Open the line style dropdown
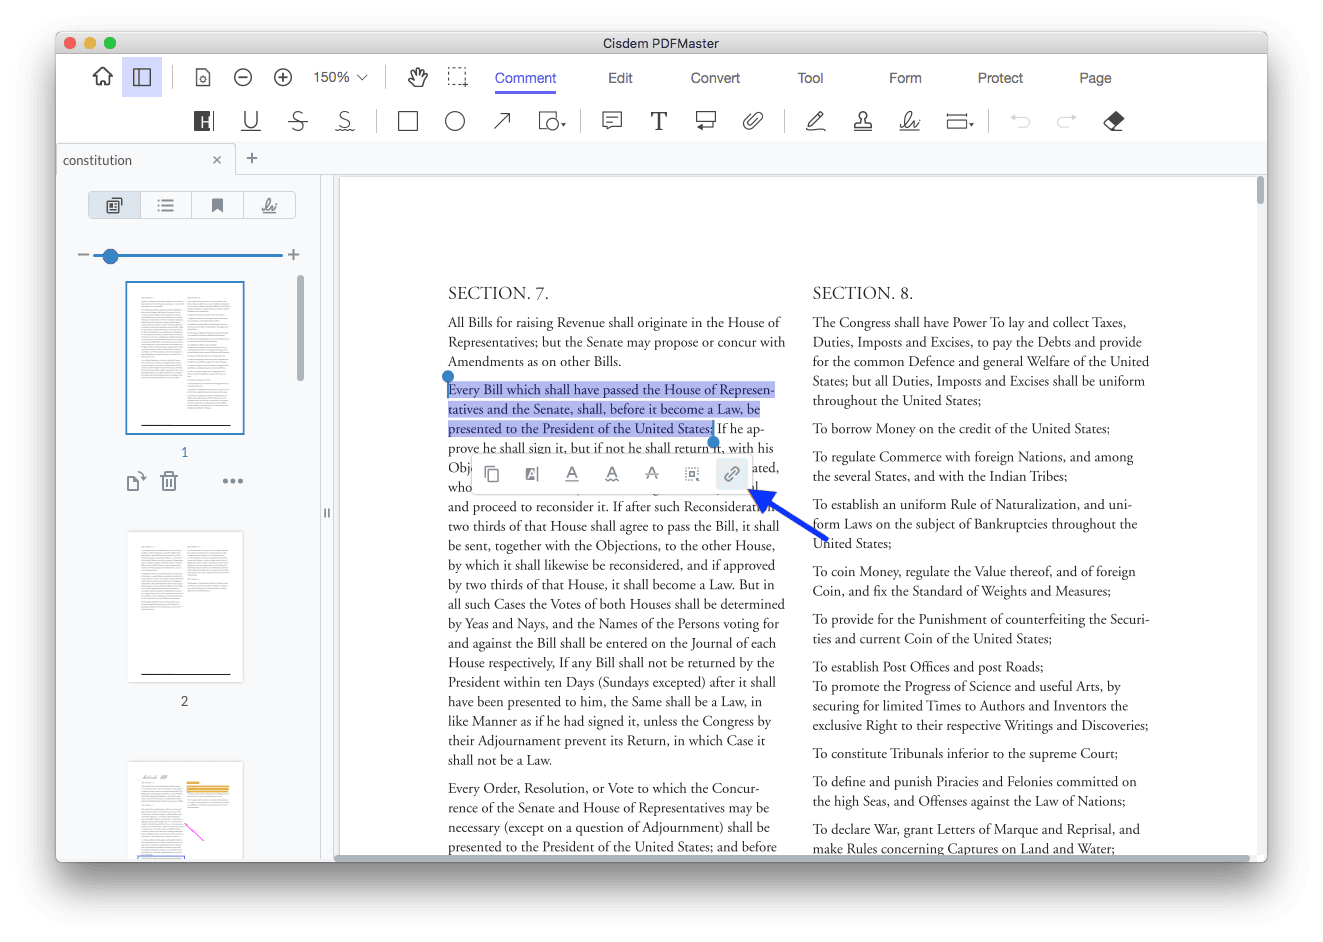Screen dimensions: 1323x942 click(960, 121)
